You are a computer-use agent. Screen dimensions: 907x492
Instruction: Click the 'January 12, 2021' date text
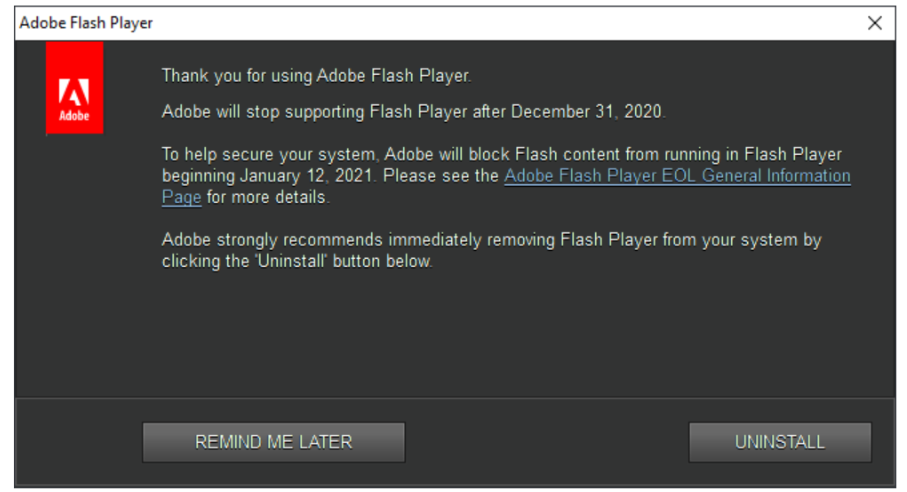306,176
